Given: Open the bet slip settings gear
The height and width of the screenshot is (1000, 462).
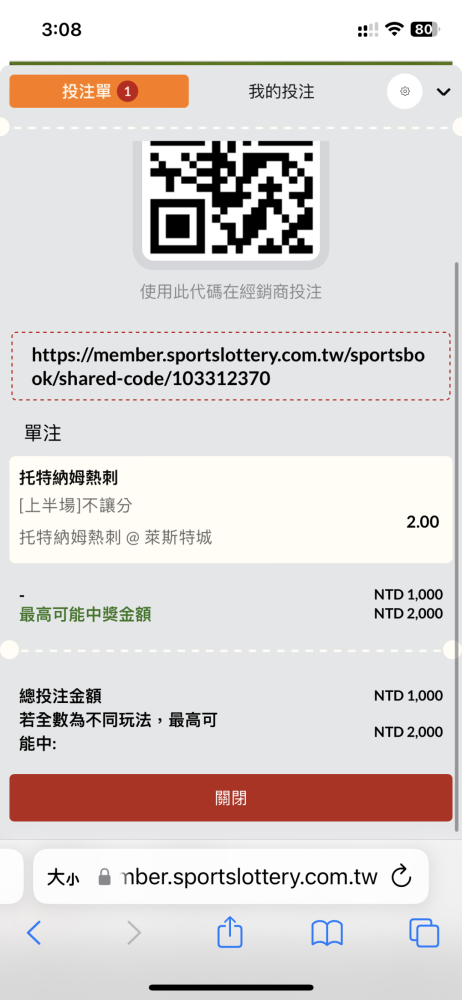Looking at the screenshot, I should tap(405, 92).
